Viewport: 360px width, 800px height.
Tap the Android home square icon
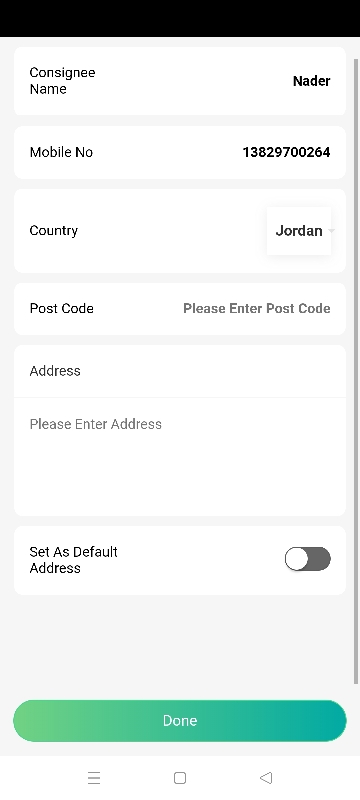coord(179,778)
